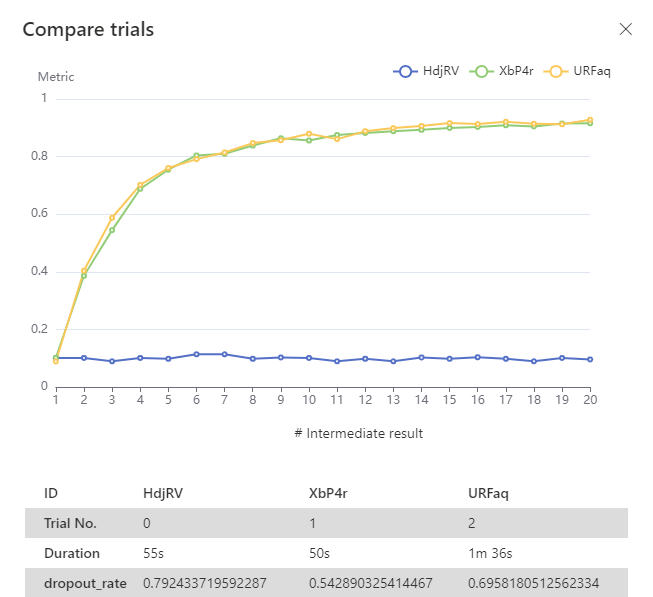Select the HdjRV column header in table

coord(160,493)
